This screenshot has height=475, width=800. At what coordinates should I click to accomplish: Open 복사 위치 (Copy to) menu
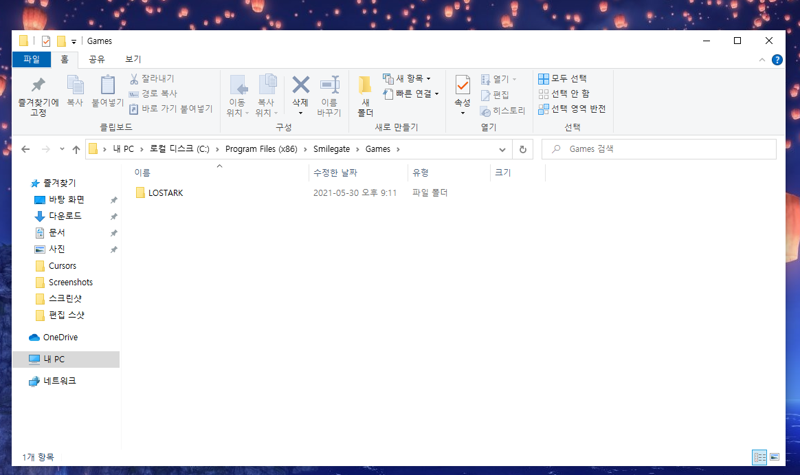(x=266, y=96)
